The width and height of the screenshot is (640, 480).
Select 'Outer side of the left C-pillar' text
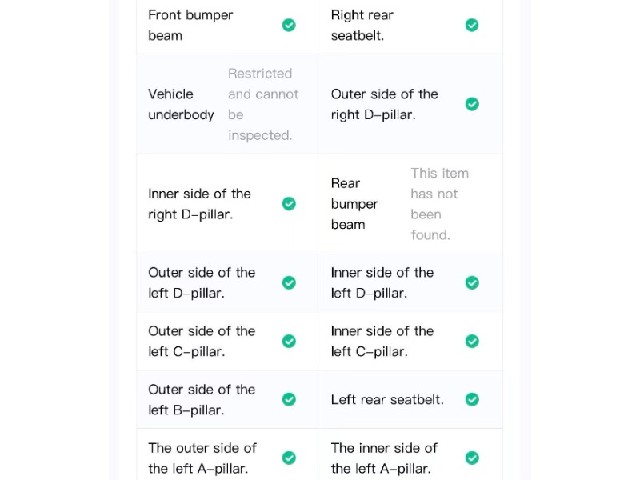pos(202,341)
